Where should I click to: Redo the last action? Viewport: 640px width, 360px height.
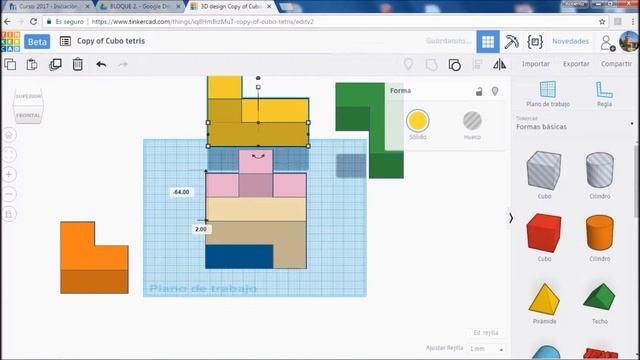point(123,64)
